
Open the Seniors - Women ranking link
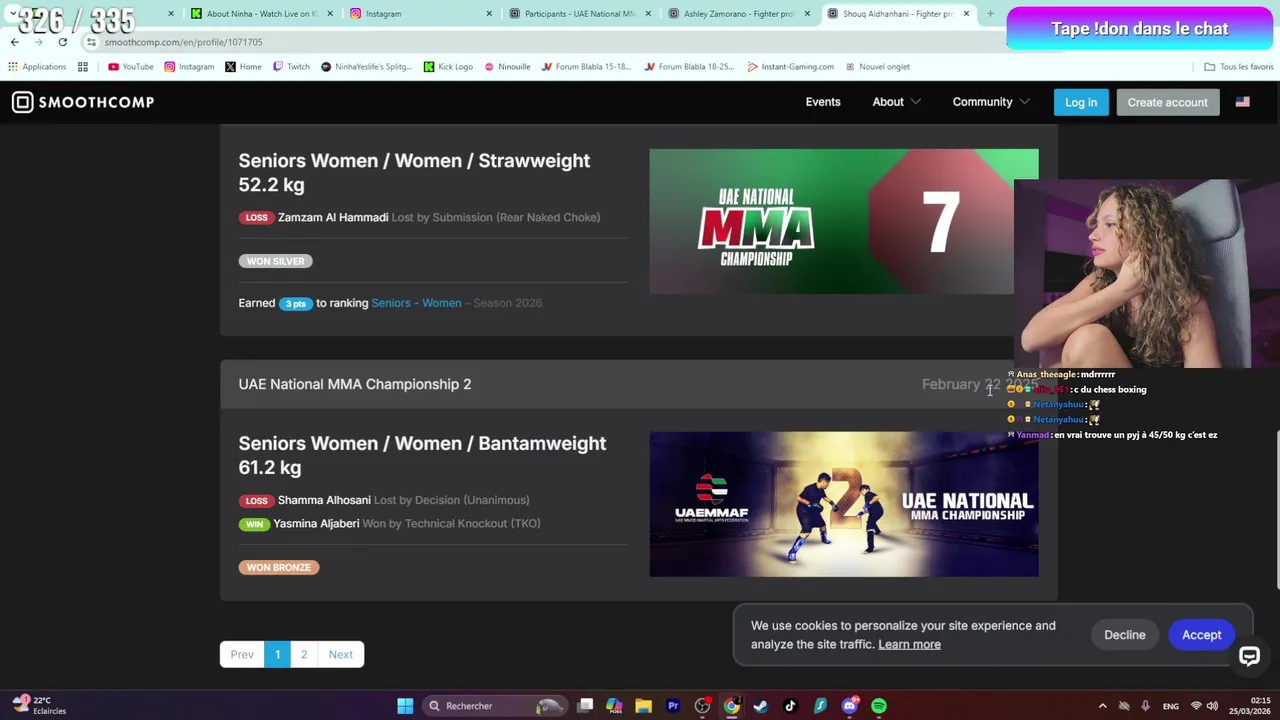click(x=416, y=303)
